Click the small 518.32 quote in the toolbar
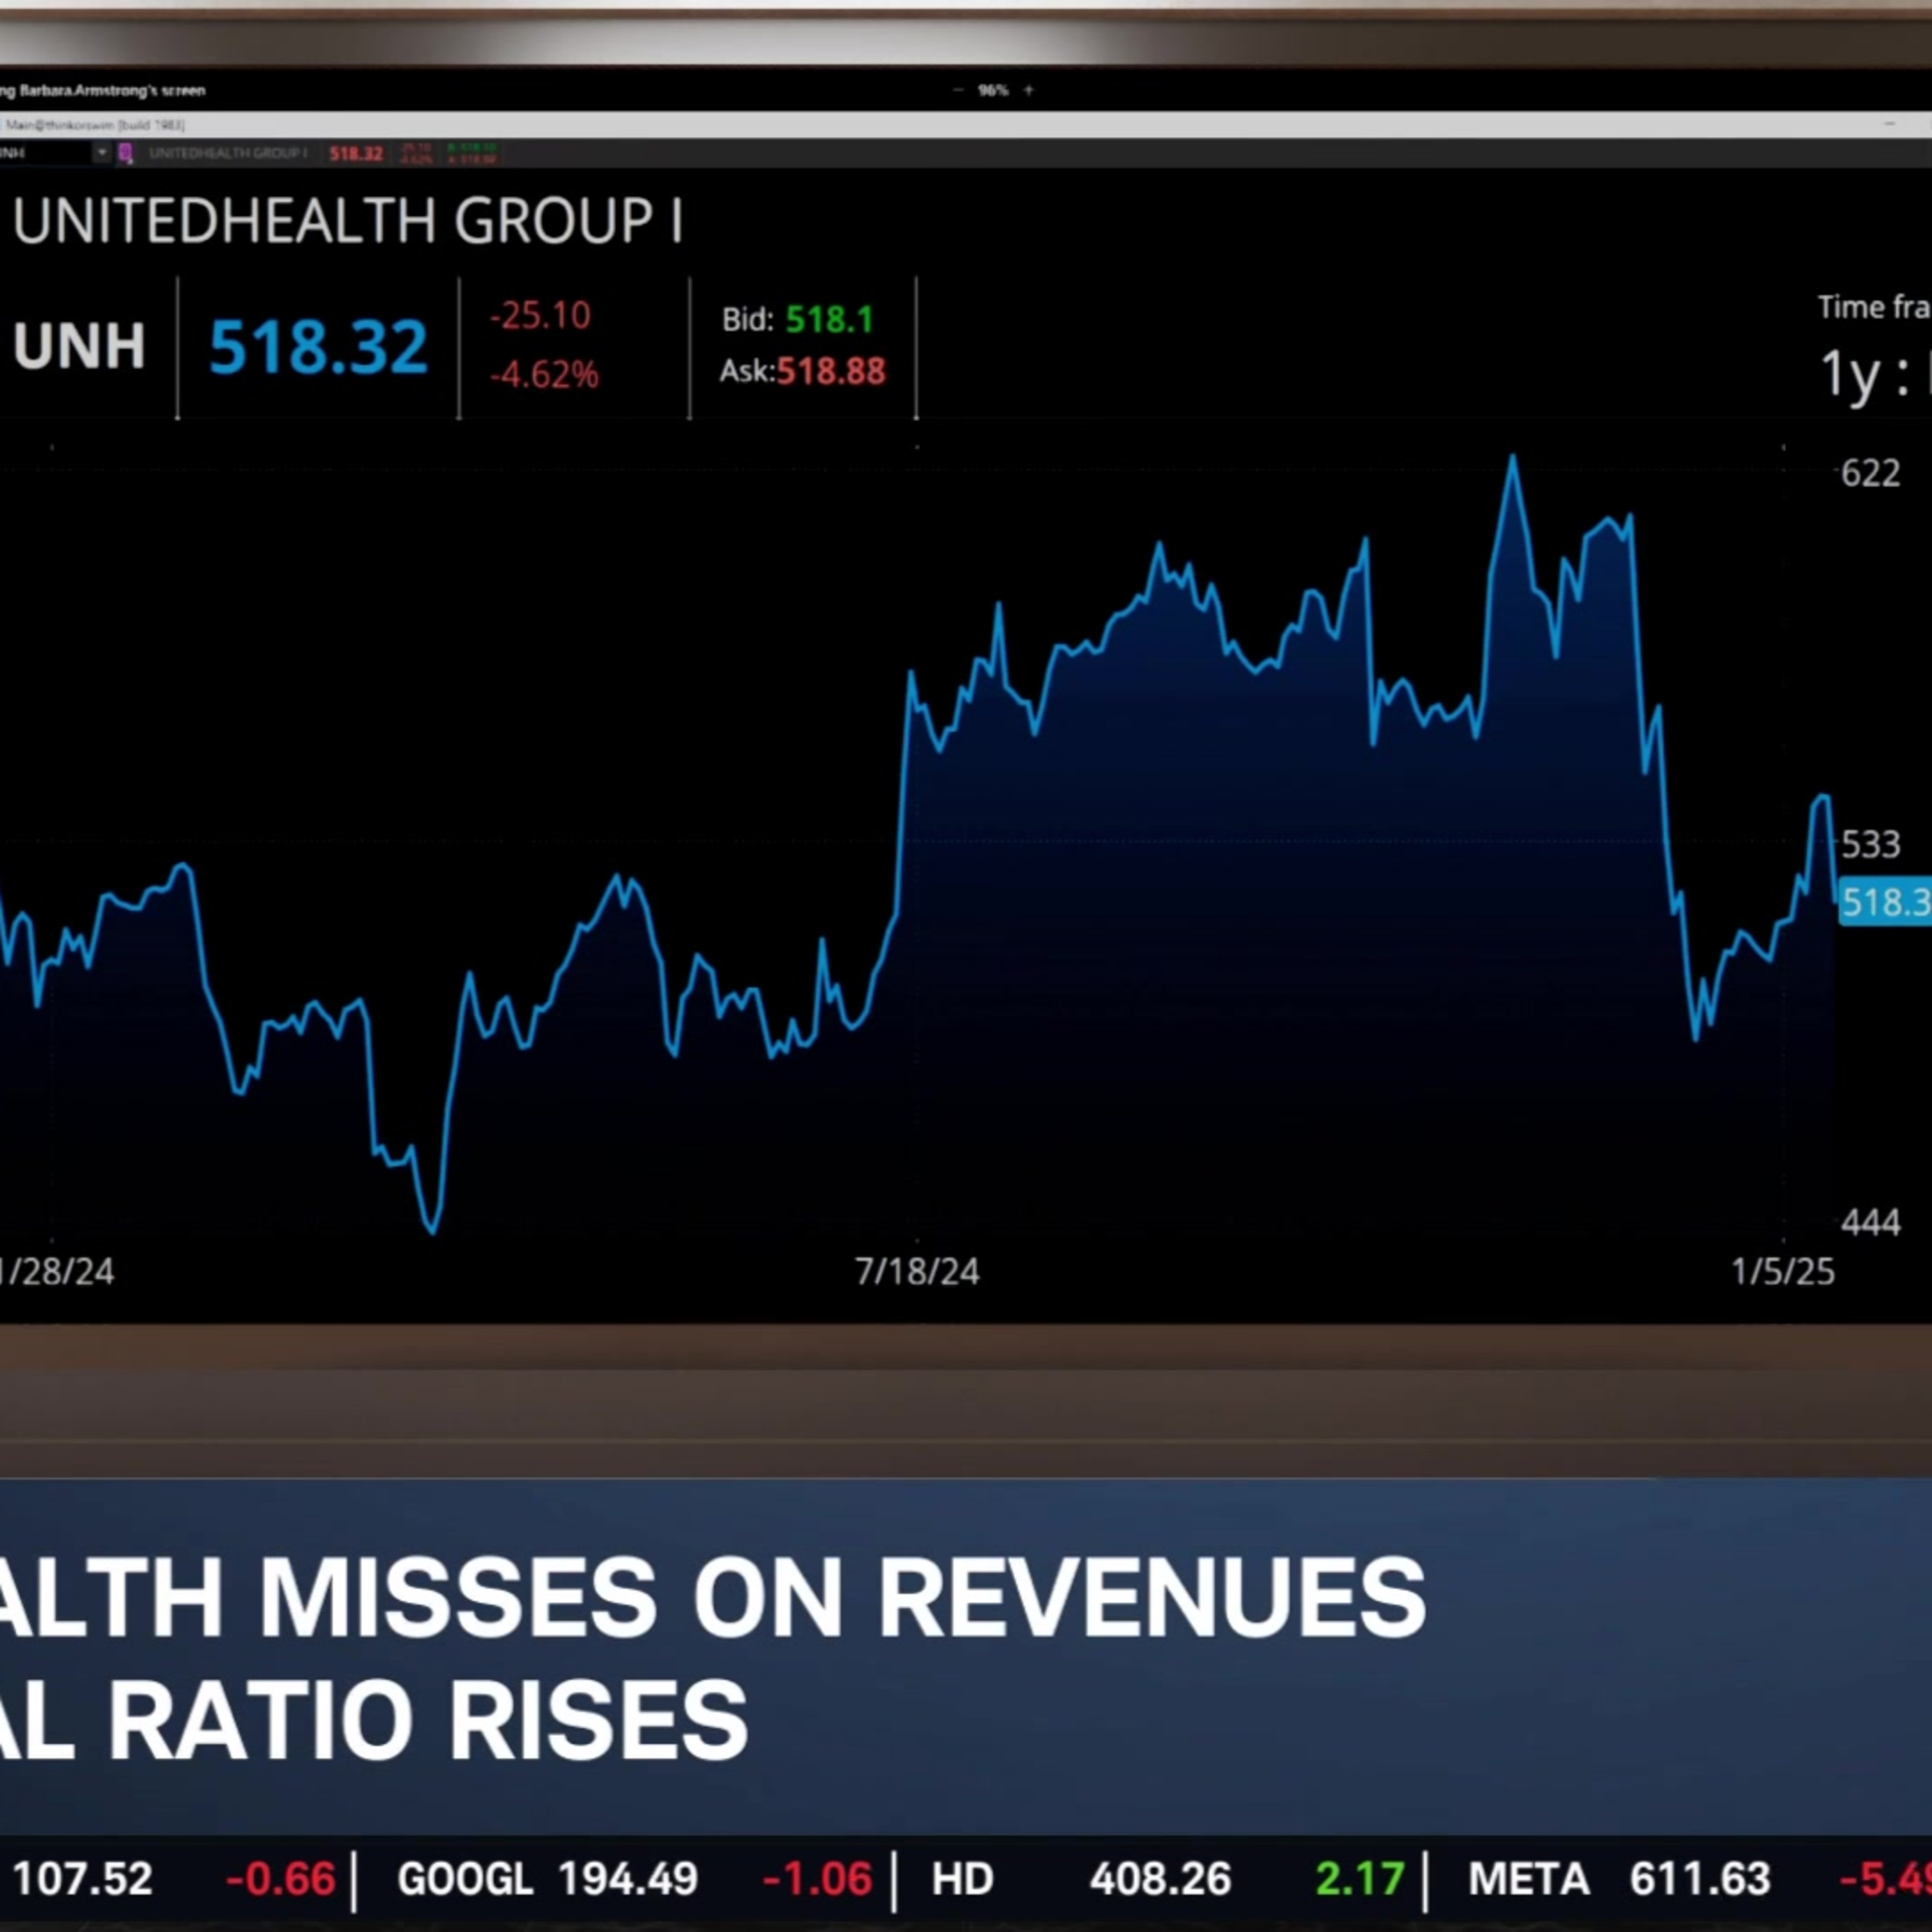Image resolution: width=1932 pixels, height=1932 pixels. coord(356,153)
